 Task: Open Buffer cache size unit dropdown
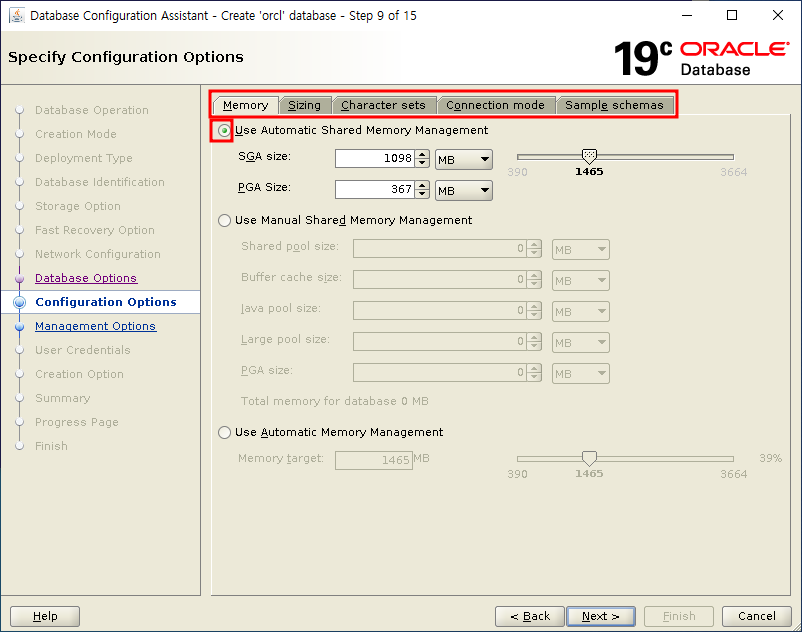581,281
